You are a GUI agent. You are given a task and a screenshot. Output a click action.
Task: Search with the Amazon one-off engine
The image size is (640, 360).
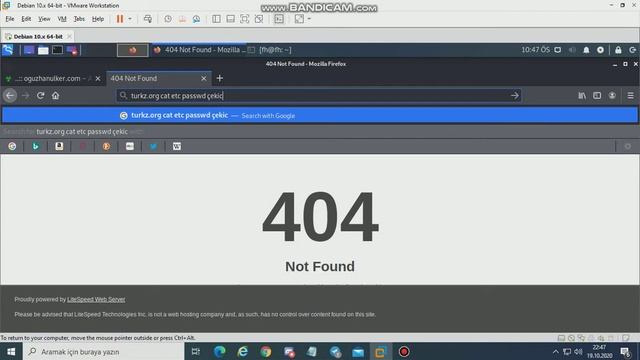pyautogui.click(x=59, y=146)
